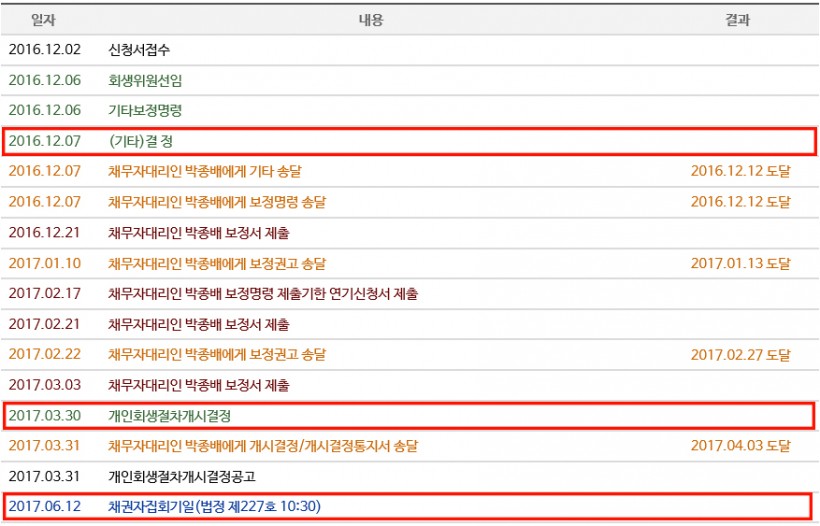Click the date 2017.03.03
820x526 pixels.
coord(45,385)
